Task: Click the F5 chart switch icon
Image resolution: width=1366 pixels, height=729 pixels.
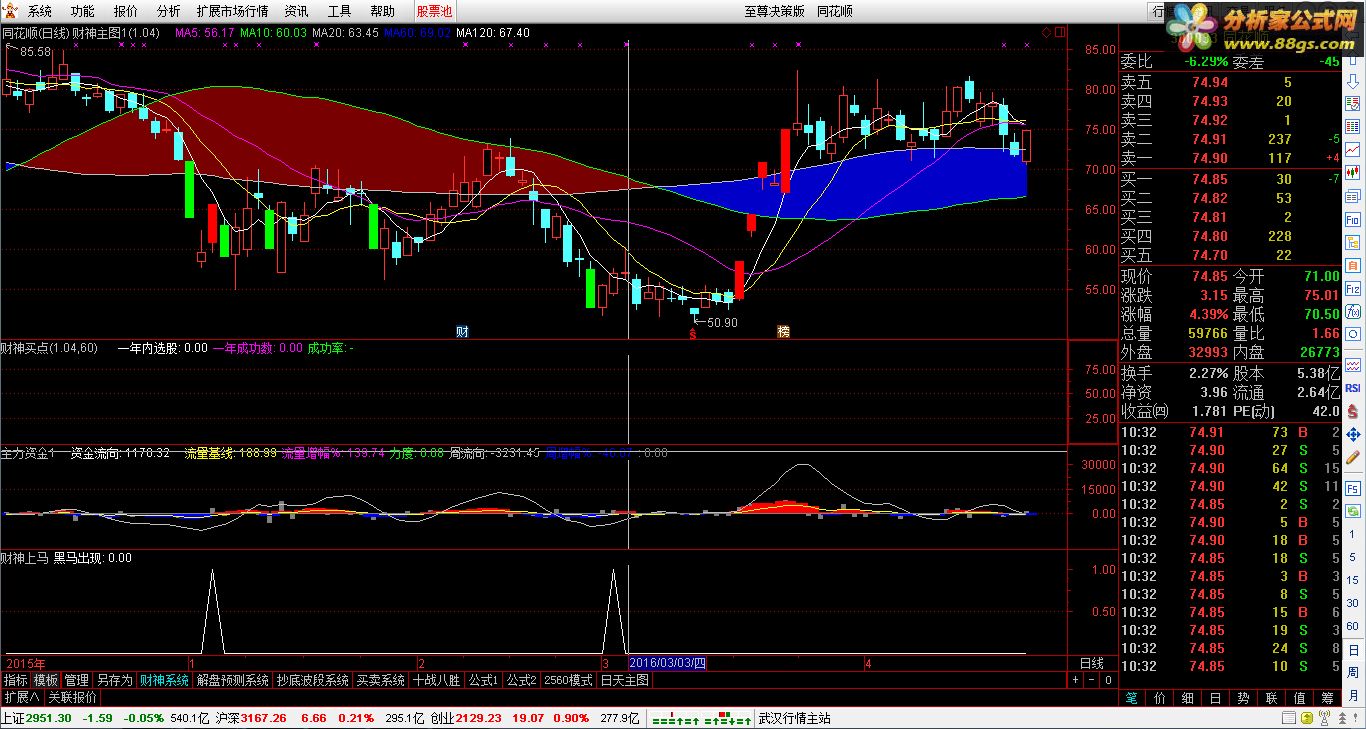Action: pyautogui.click(x=1352, y=488)
